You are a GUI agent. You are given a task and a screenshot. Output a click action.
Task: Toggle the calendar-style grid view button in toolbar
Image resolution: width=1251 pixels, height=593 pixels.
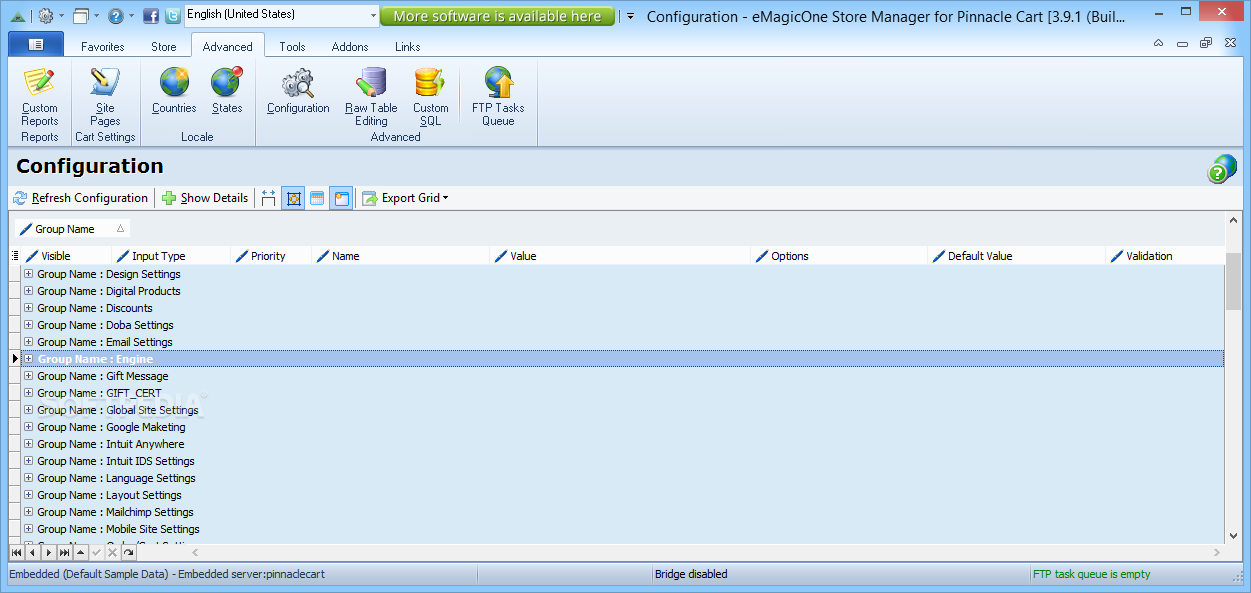pyautogui.click(x=317, y=198)
